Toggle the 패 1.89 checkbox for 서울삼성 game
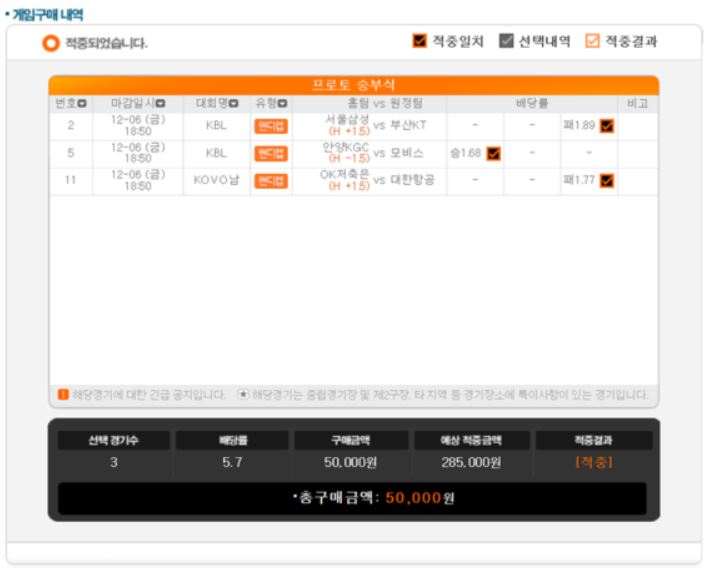 click(607, 126)
